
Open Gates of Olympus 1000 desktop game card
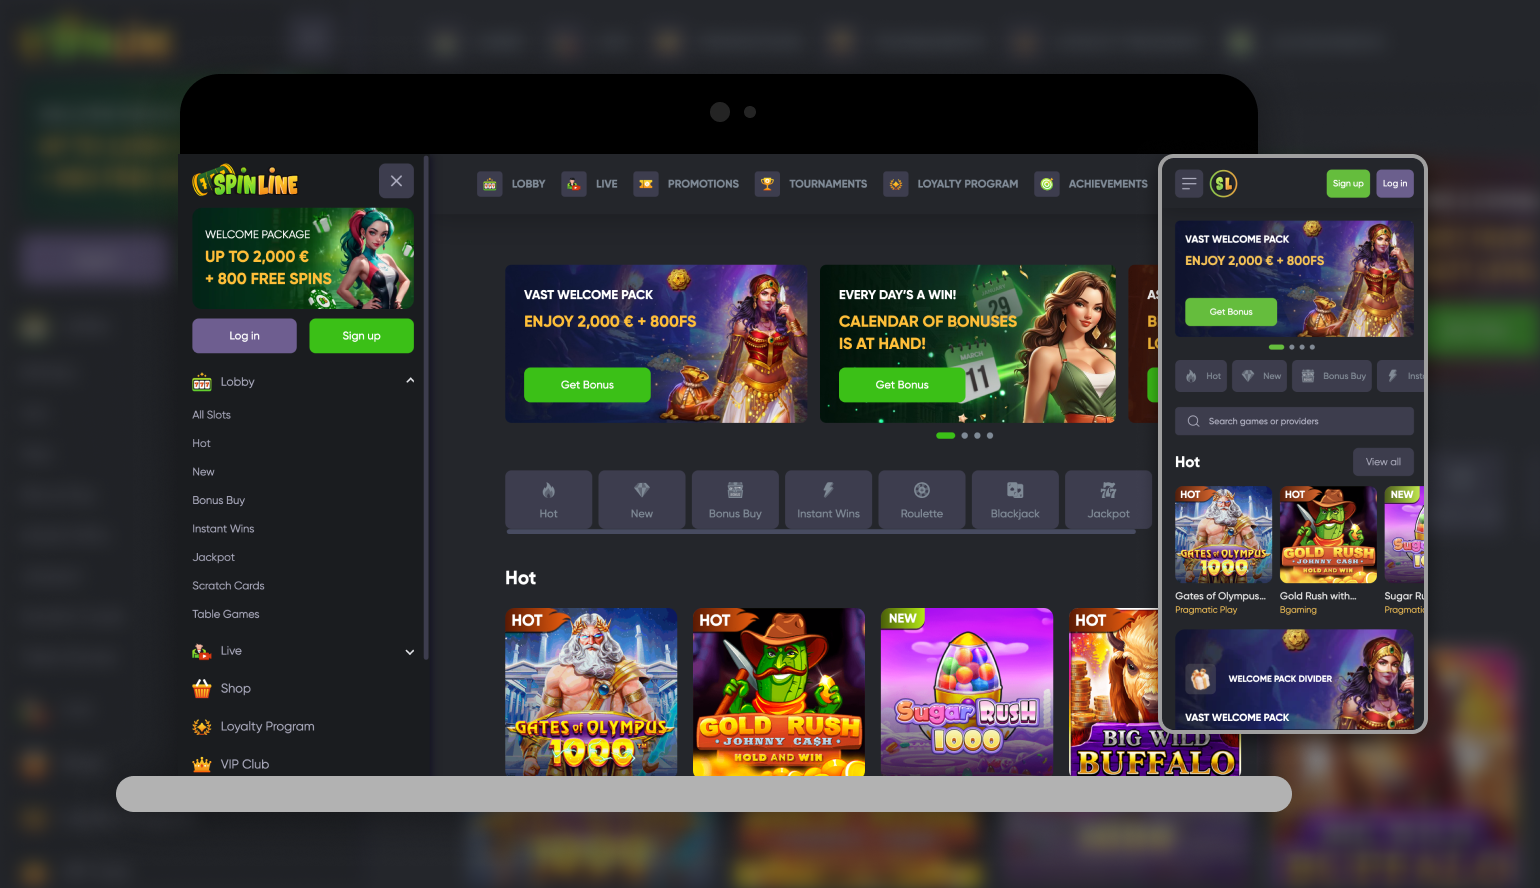point(591,692)
